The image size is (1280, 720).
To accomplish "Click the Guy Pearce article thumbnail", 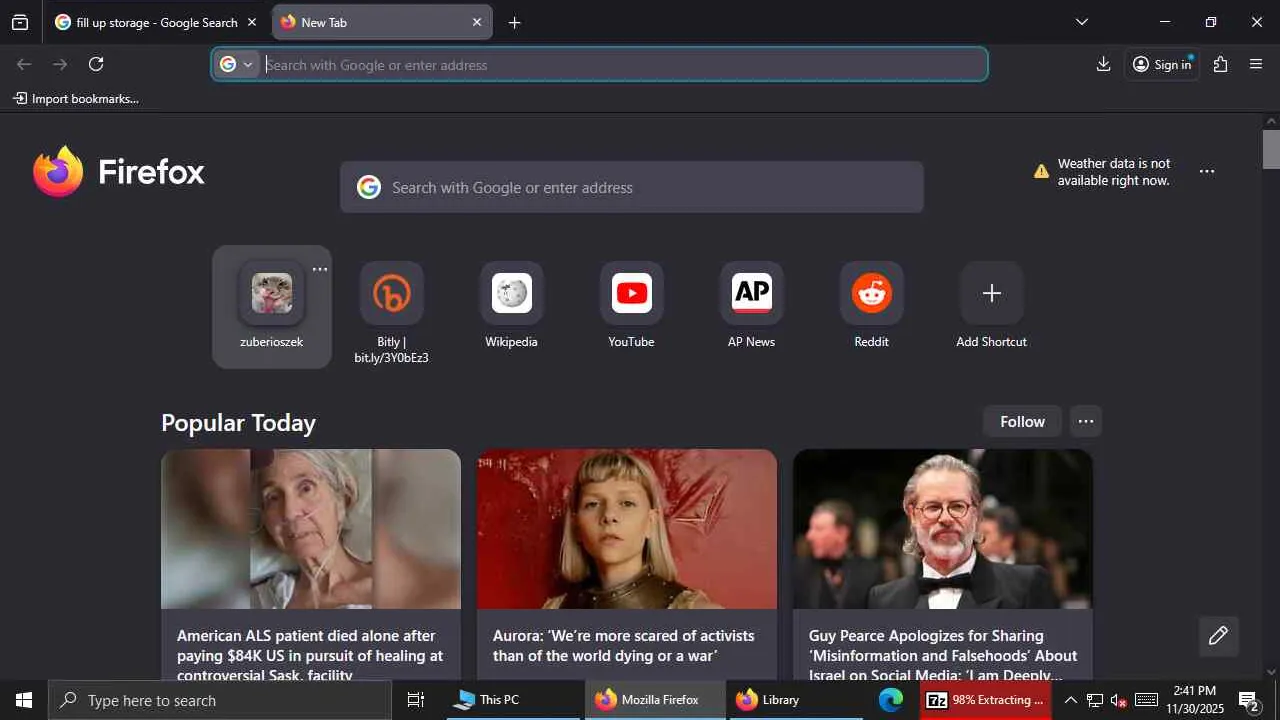I will tap(943, 529).
